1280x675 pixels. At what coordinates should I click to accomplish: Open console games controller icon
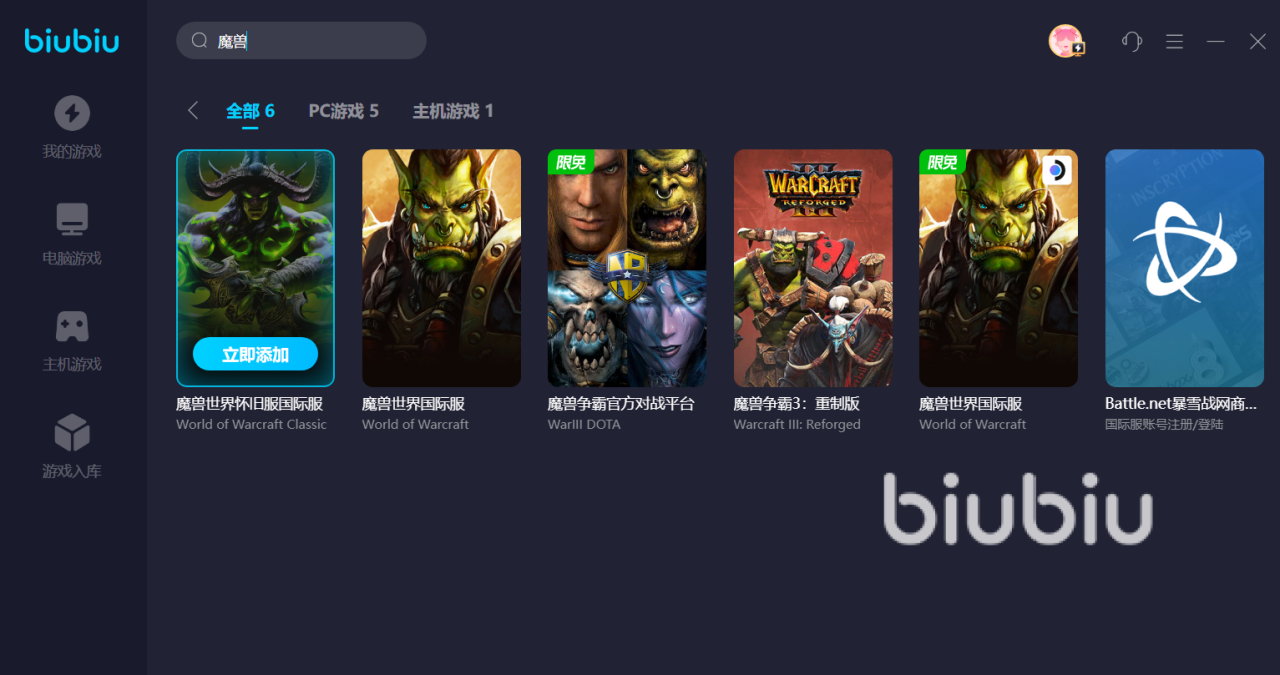click(72, 326)
